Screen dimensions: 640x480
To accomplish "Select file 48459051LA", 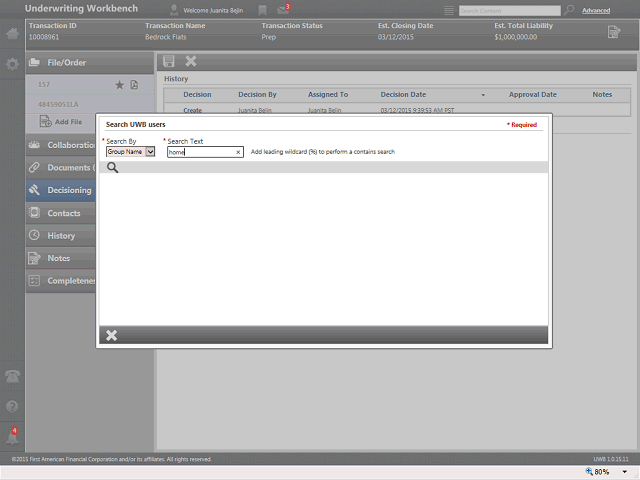I will pos(58,104).
